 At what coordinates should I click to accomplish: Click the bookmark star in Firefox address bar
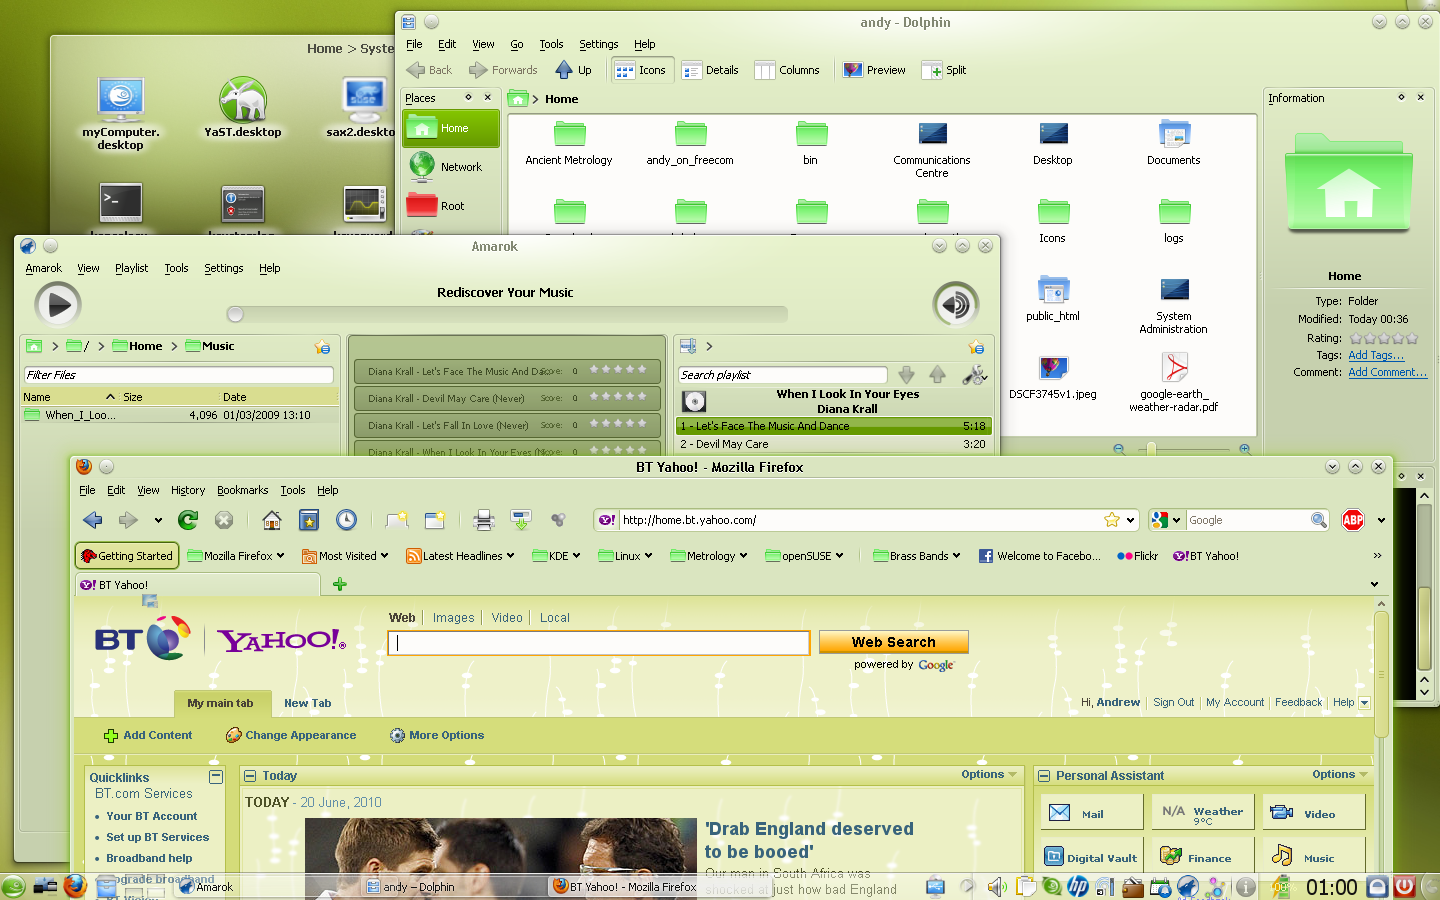(x=1111, y=520)
